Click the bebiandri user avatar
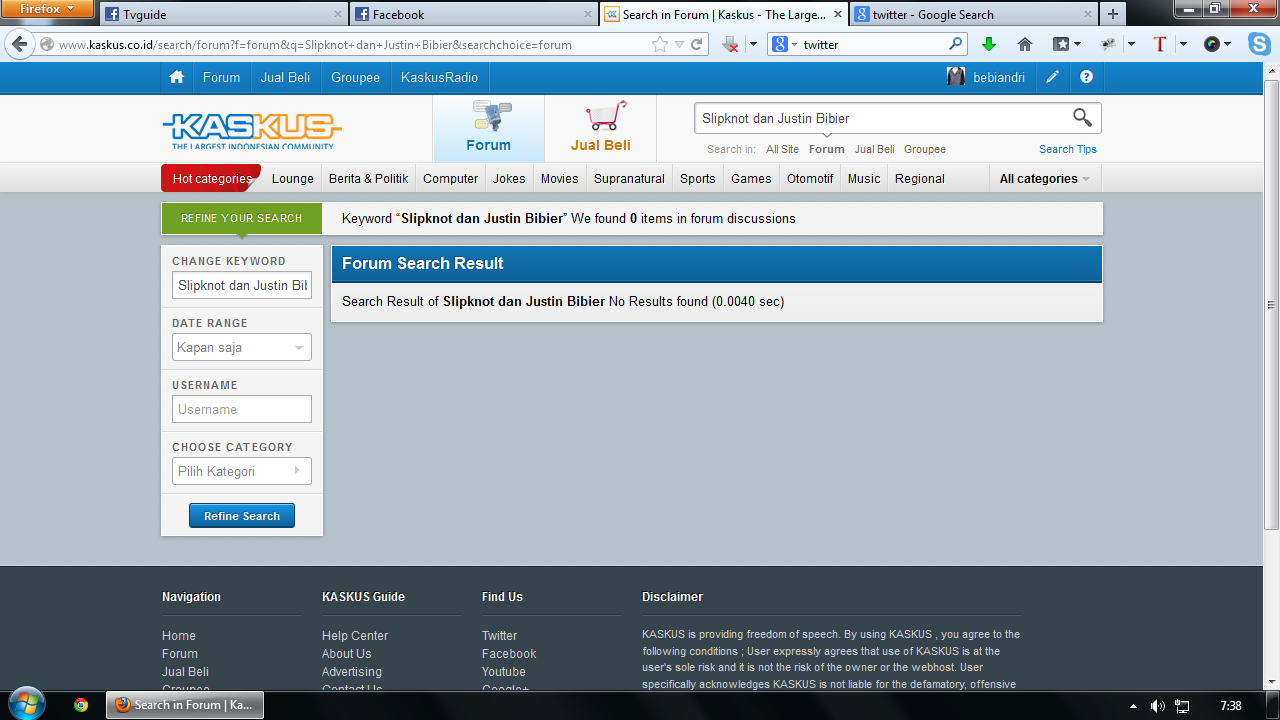The height and width of the screenshot is (720, 1280). (x=957, y=77)
